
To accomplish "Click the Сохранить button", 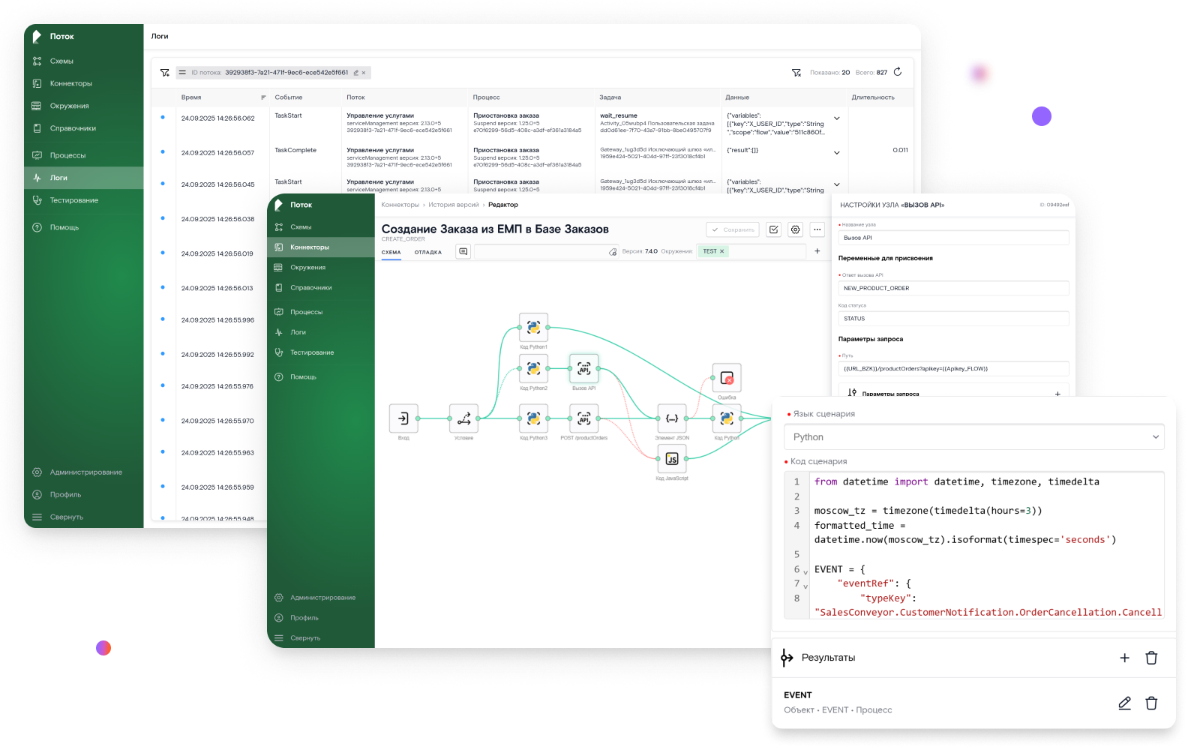I will click(x=732, y=229).
